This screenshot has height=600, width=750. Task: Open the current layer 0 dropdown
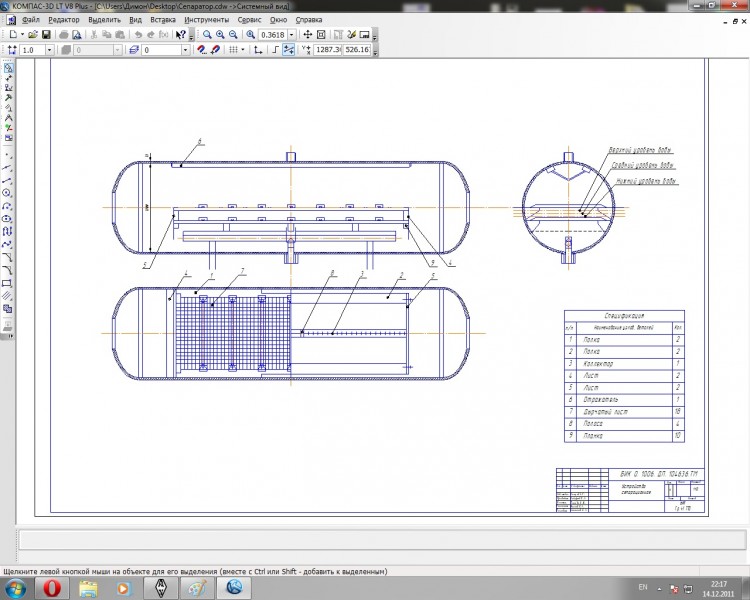point(185,50)
